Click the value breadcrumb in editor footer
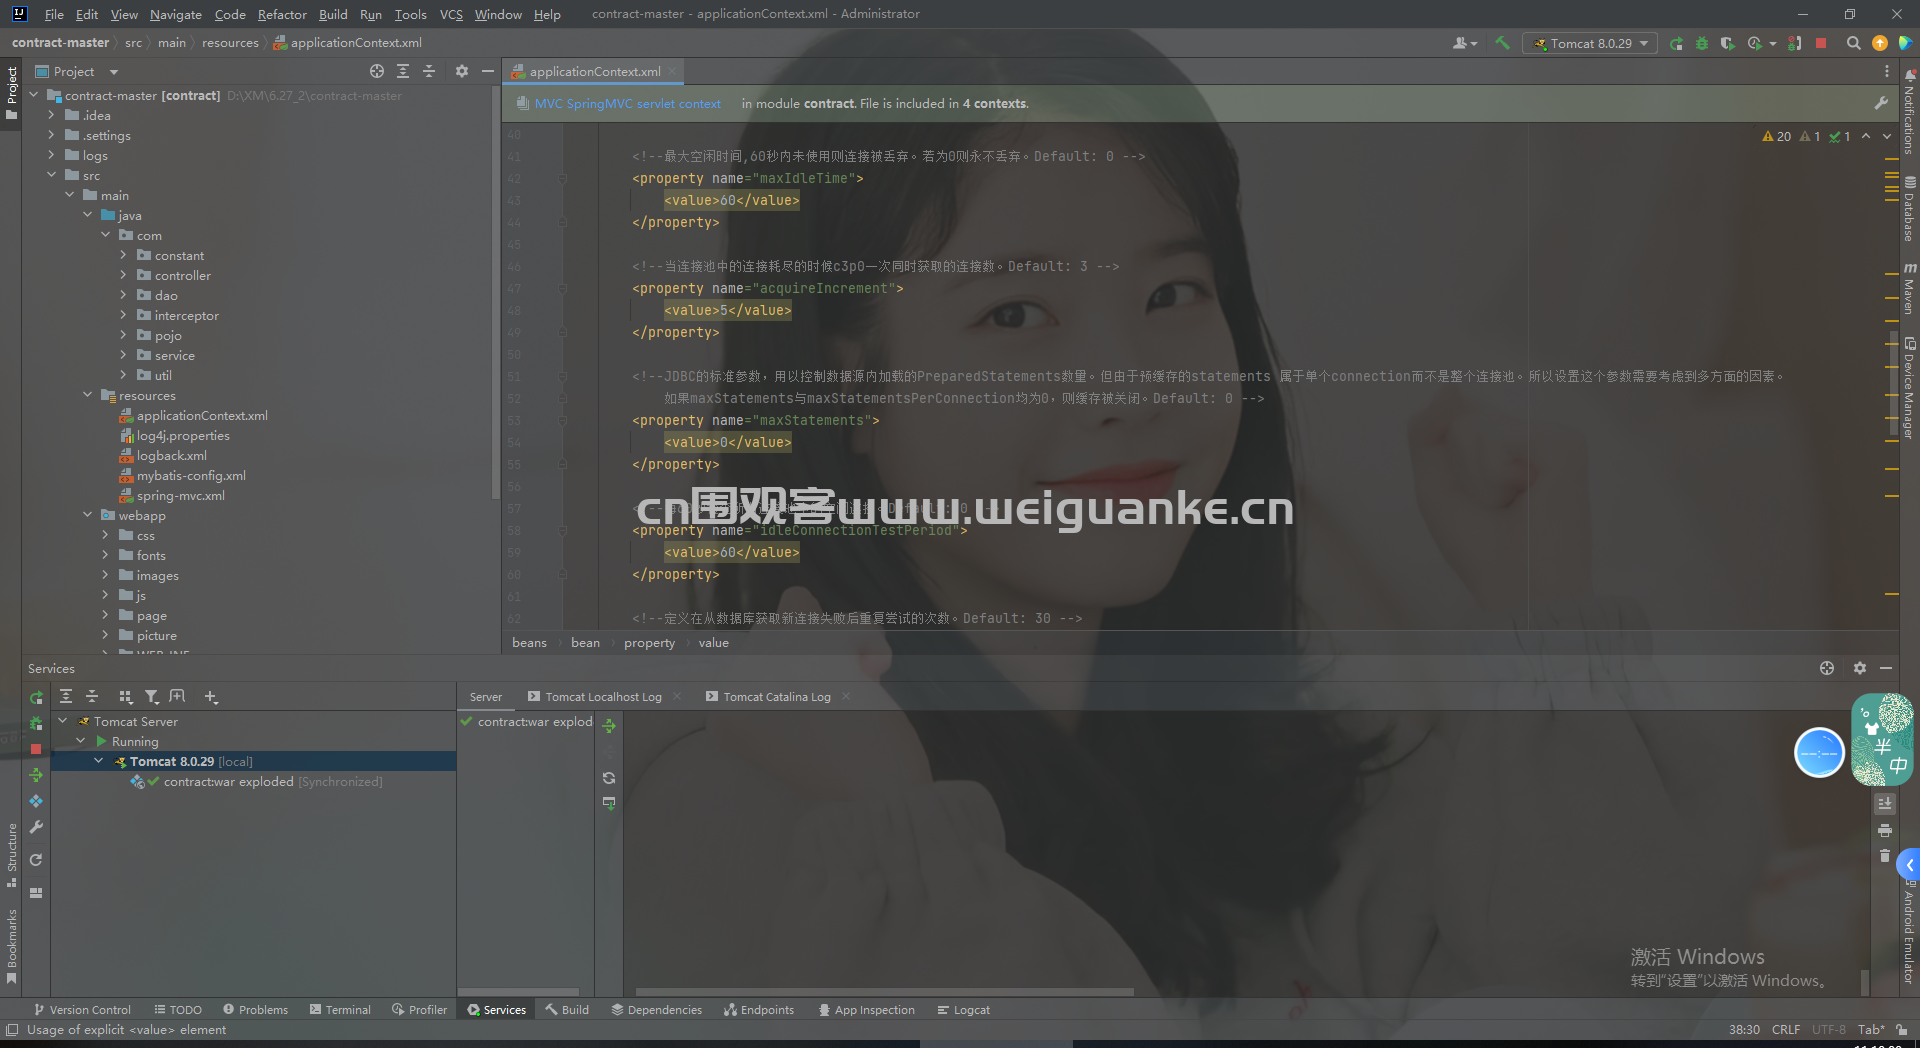The image size is (1920, 1048). [713, 643]
